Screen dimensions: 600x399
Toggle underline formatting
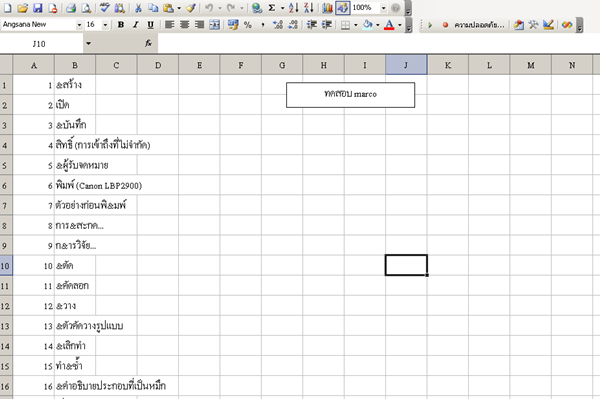point(150,25)
